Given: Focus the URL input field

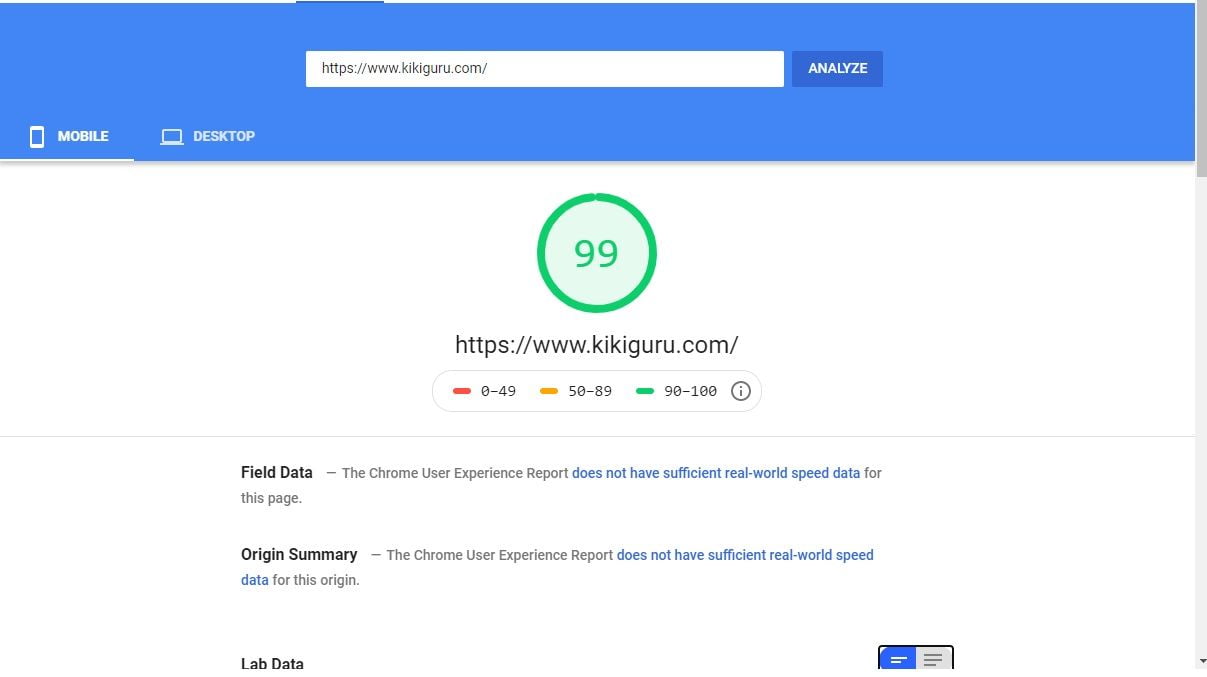Looking at the screenshot, I should (x=545, y=69).
